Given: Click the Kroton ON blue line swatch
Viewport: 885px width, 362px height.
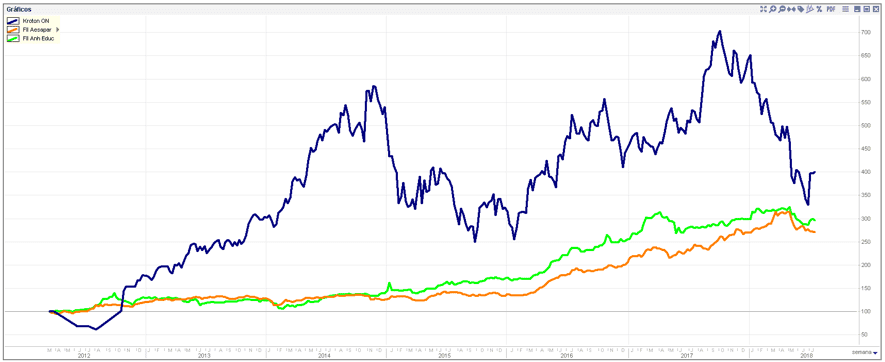Looking at the screenshot, I should pos(14,21).
